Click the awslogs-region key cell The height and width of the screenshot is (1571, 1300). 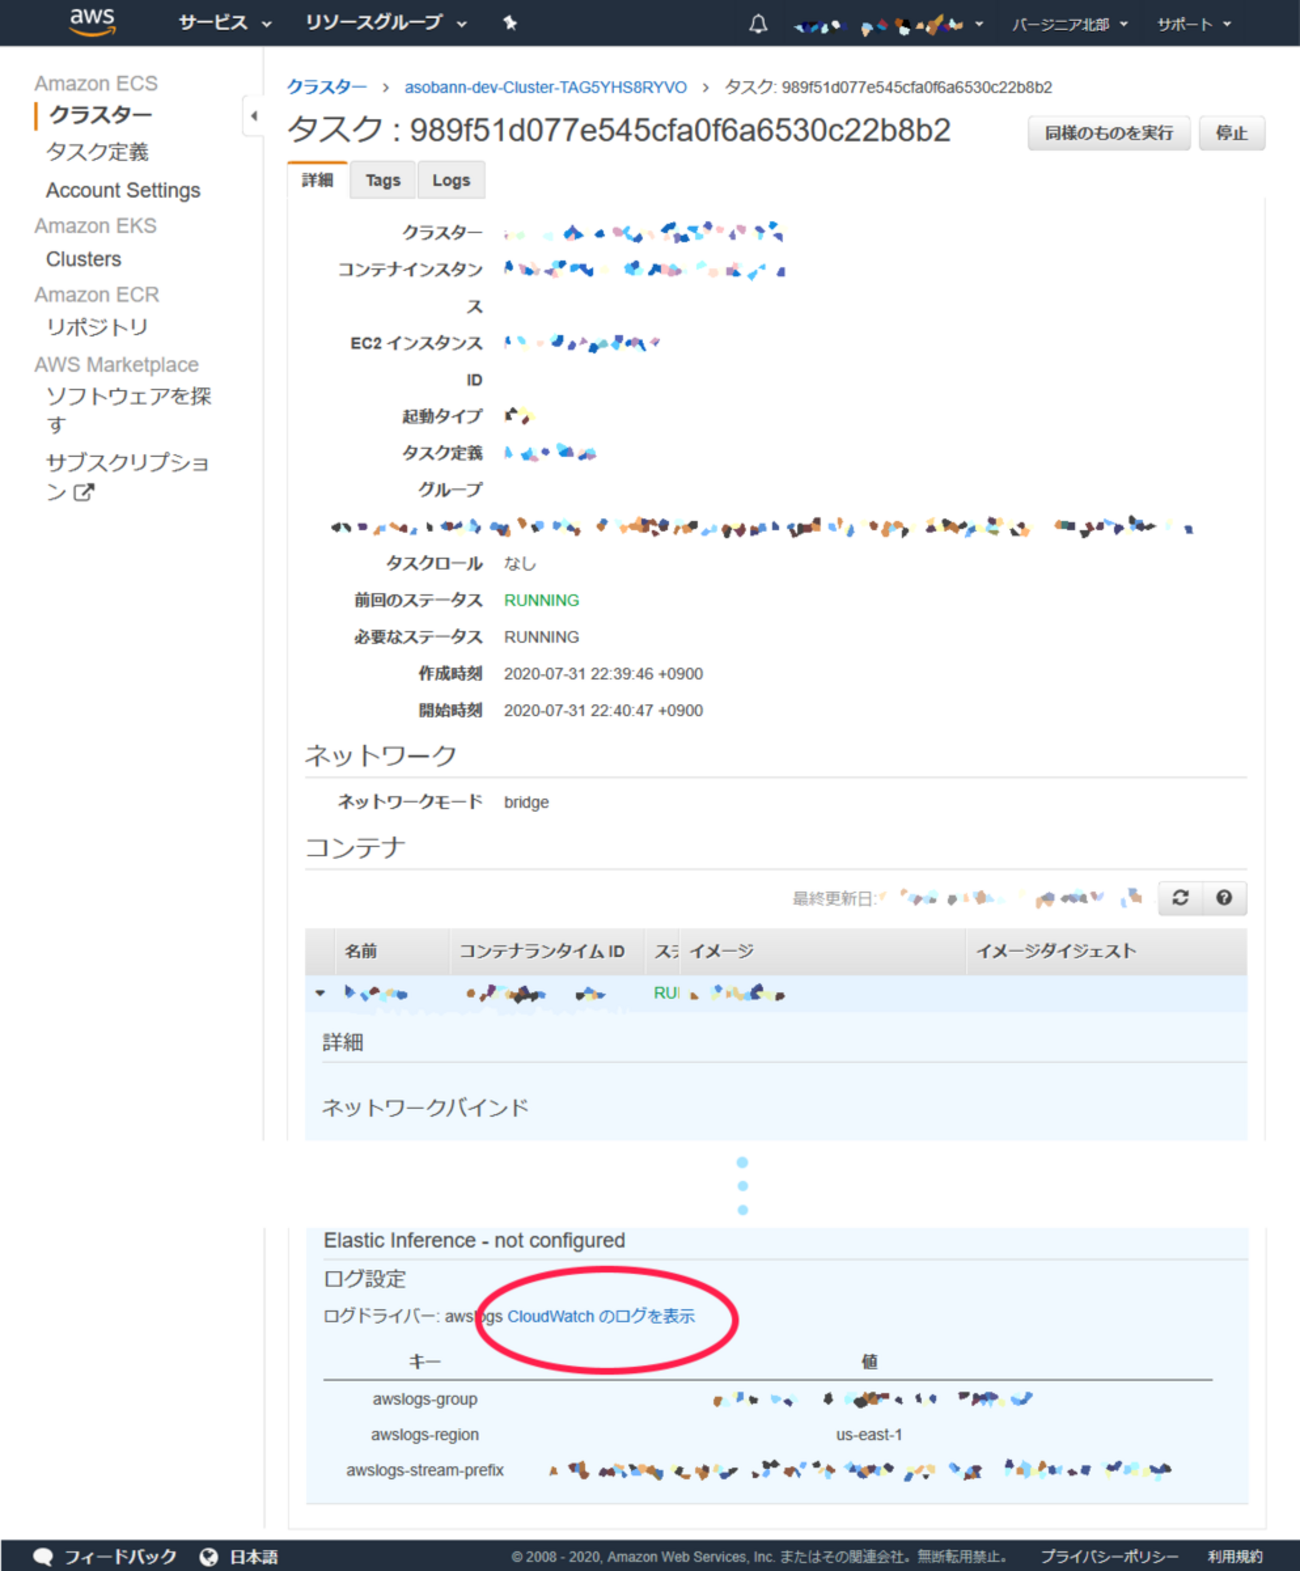click(425, 1434)
